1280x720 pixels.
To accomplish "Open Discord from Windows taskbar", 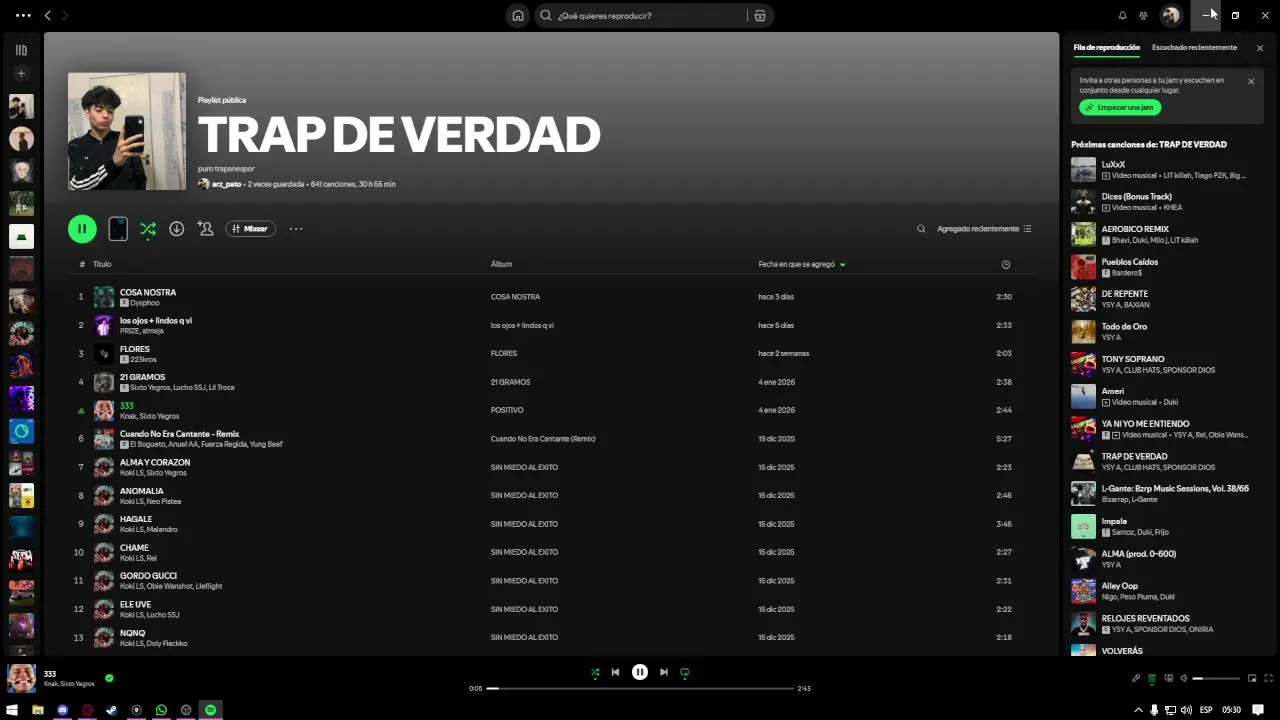I will [x=63, y=710].
